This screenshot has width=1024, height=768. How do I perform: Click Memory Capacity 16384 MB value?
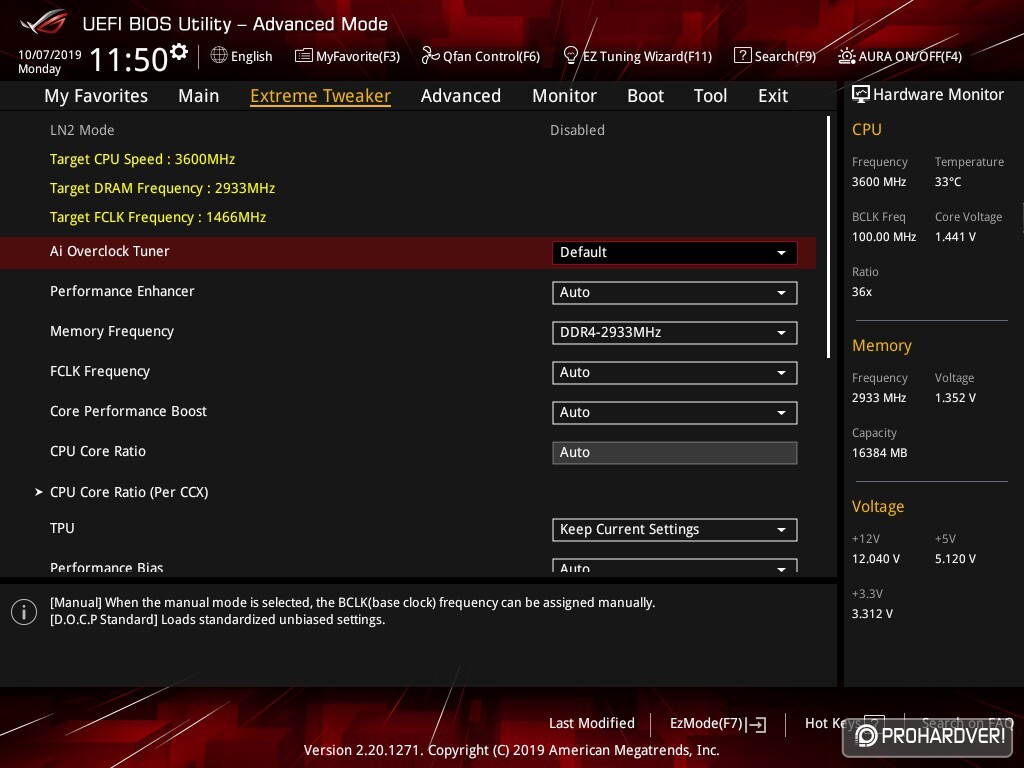(x=879, y=453)
